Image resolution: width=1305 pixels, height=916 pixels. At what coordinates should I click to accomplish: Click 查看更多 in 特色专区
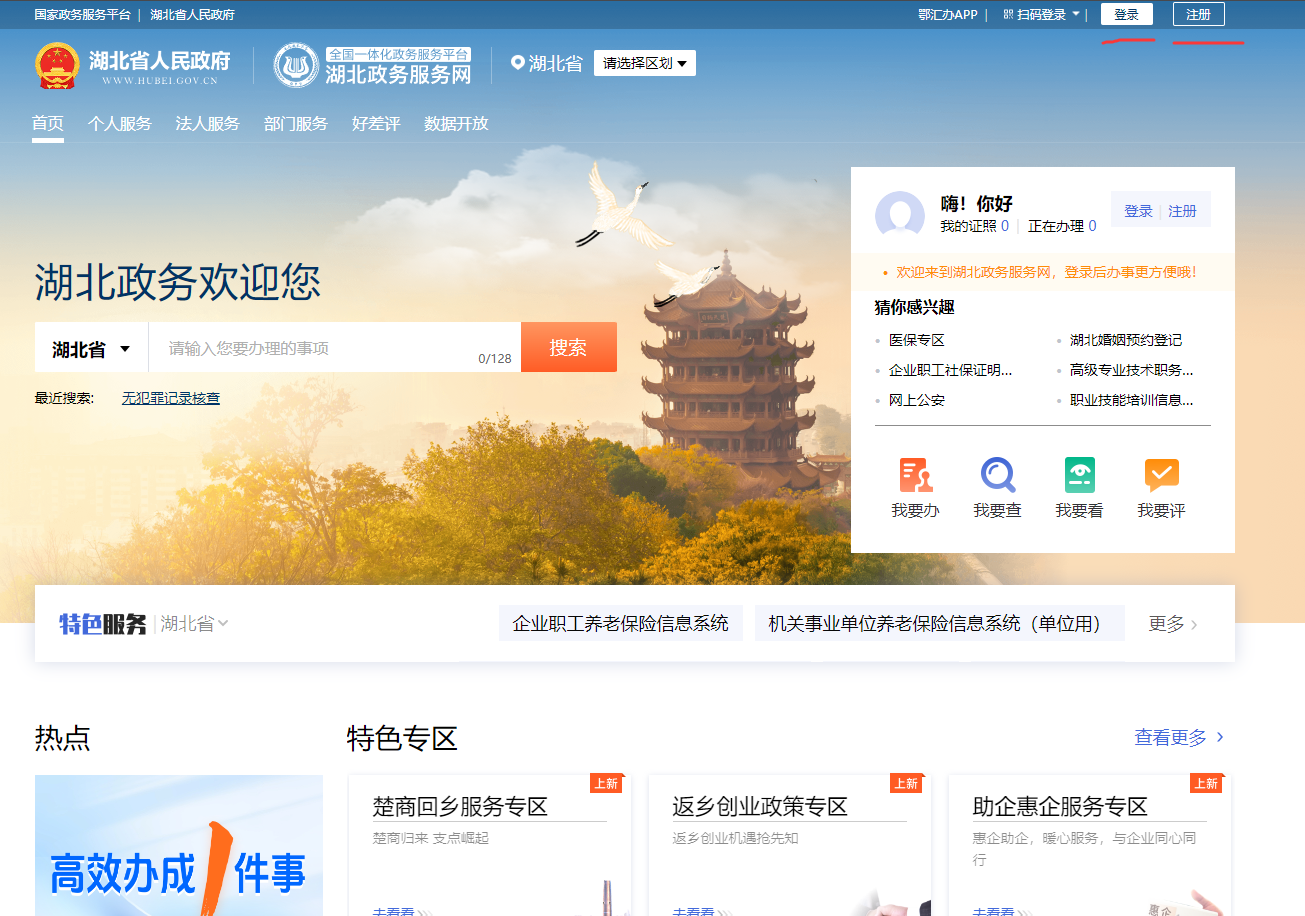coord(1179,737)
